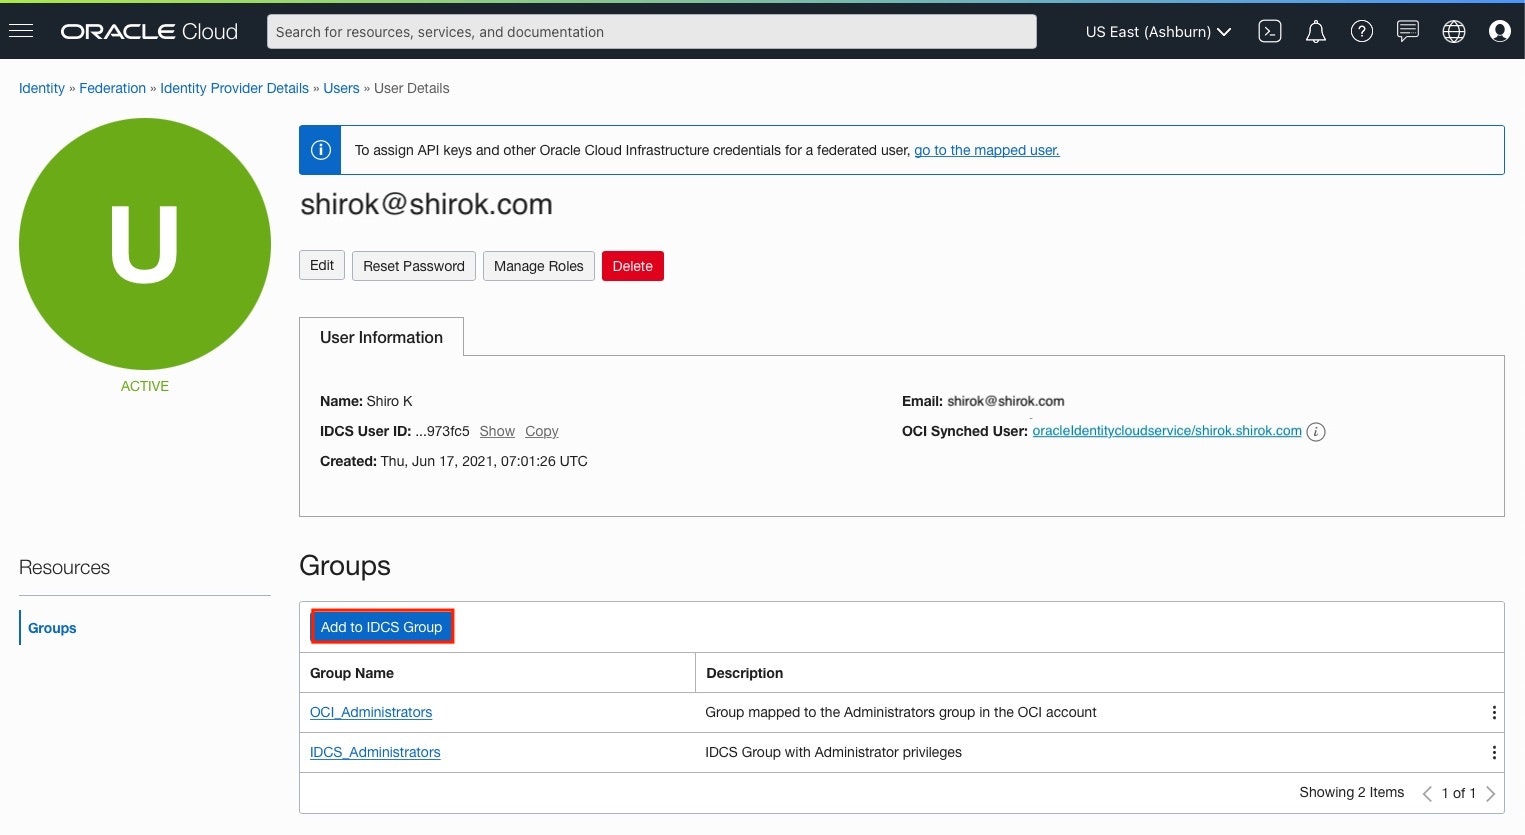Click the shirok@shirok.com page heading

(x=427, y=204)
